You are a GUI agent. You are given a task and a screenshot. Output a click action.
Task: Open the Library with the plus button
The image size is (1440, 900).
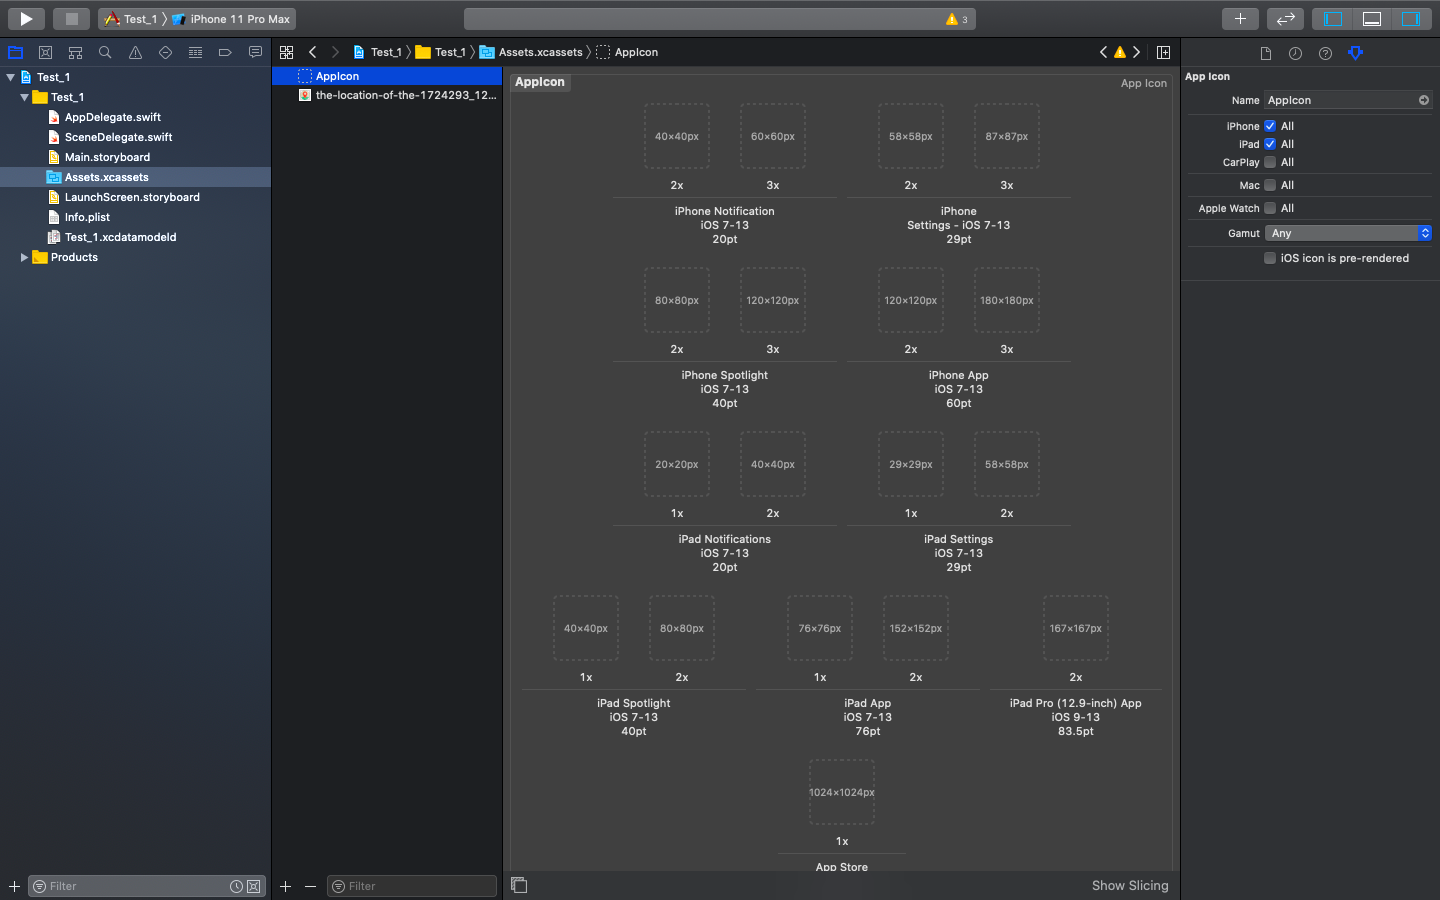click(x=1240, y=18)
